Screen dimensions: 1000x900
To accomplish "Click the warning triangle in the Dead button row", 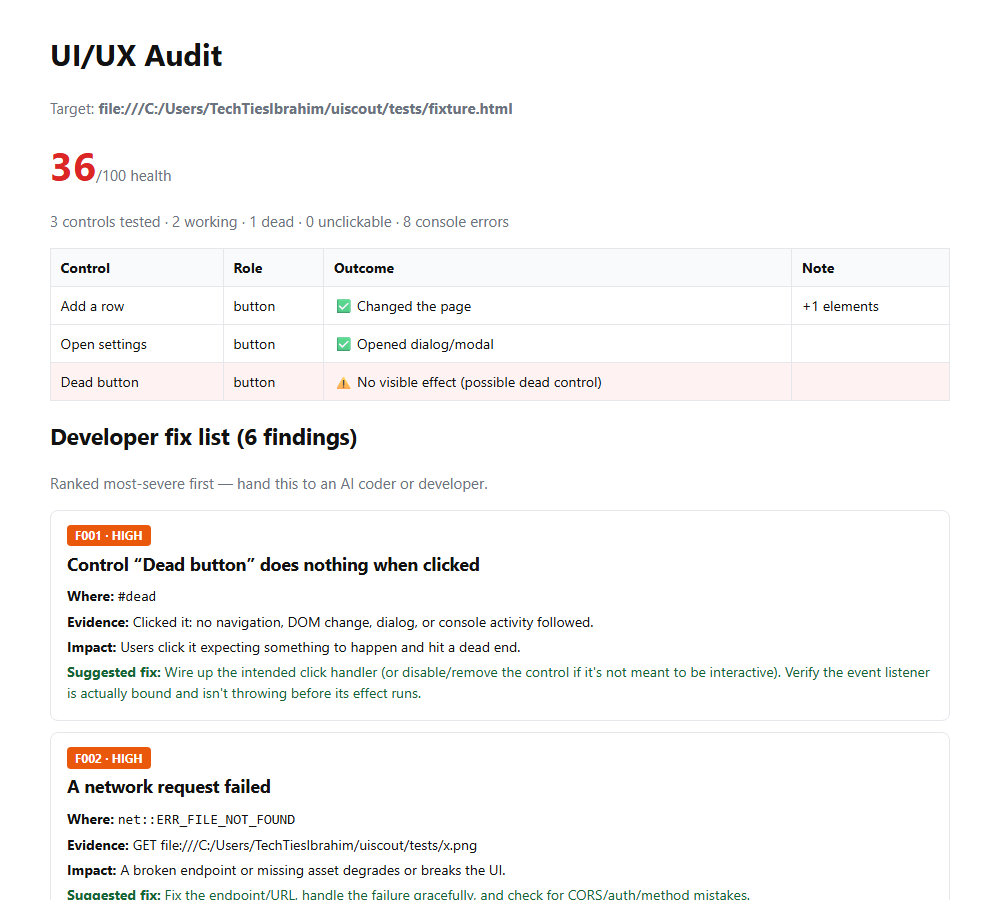I will click(344, 383).
